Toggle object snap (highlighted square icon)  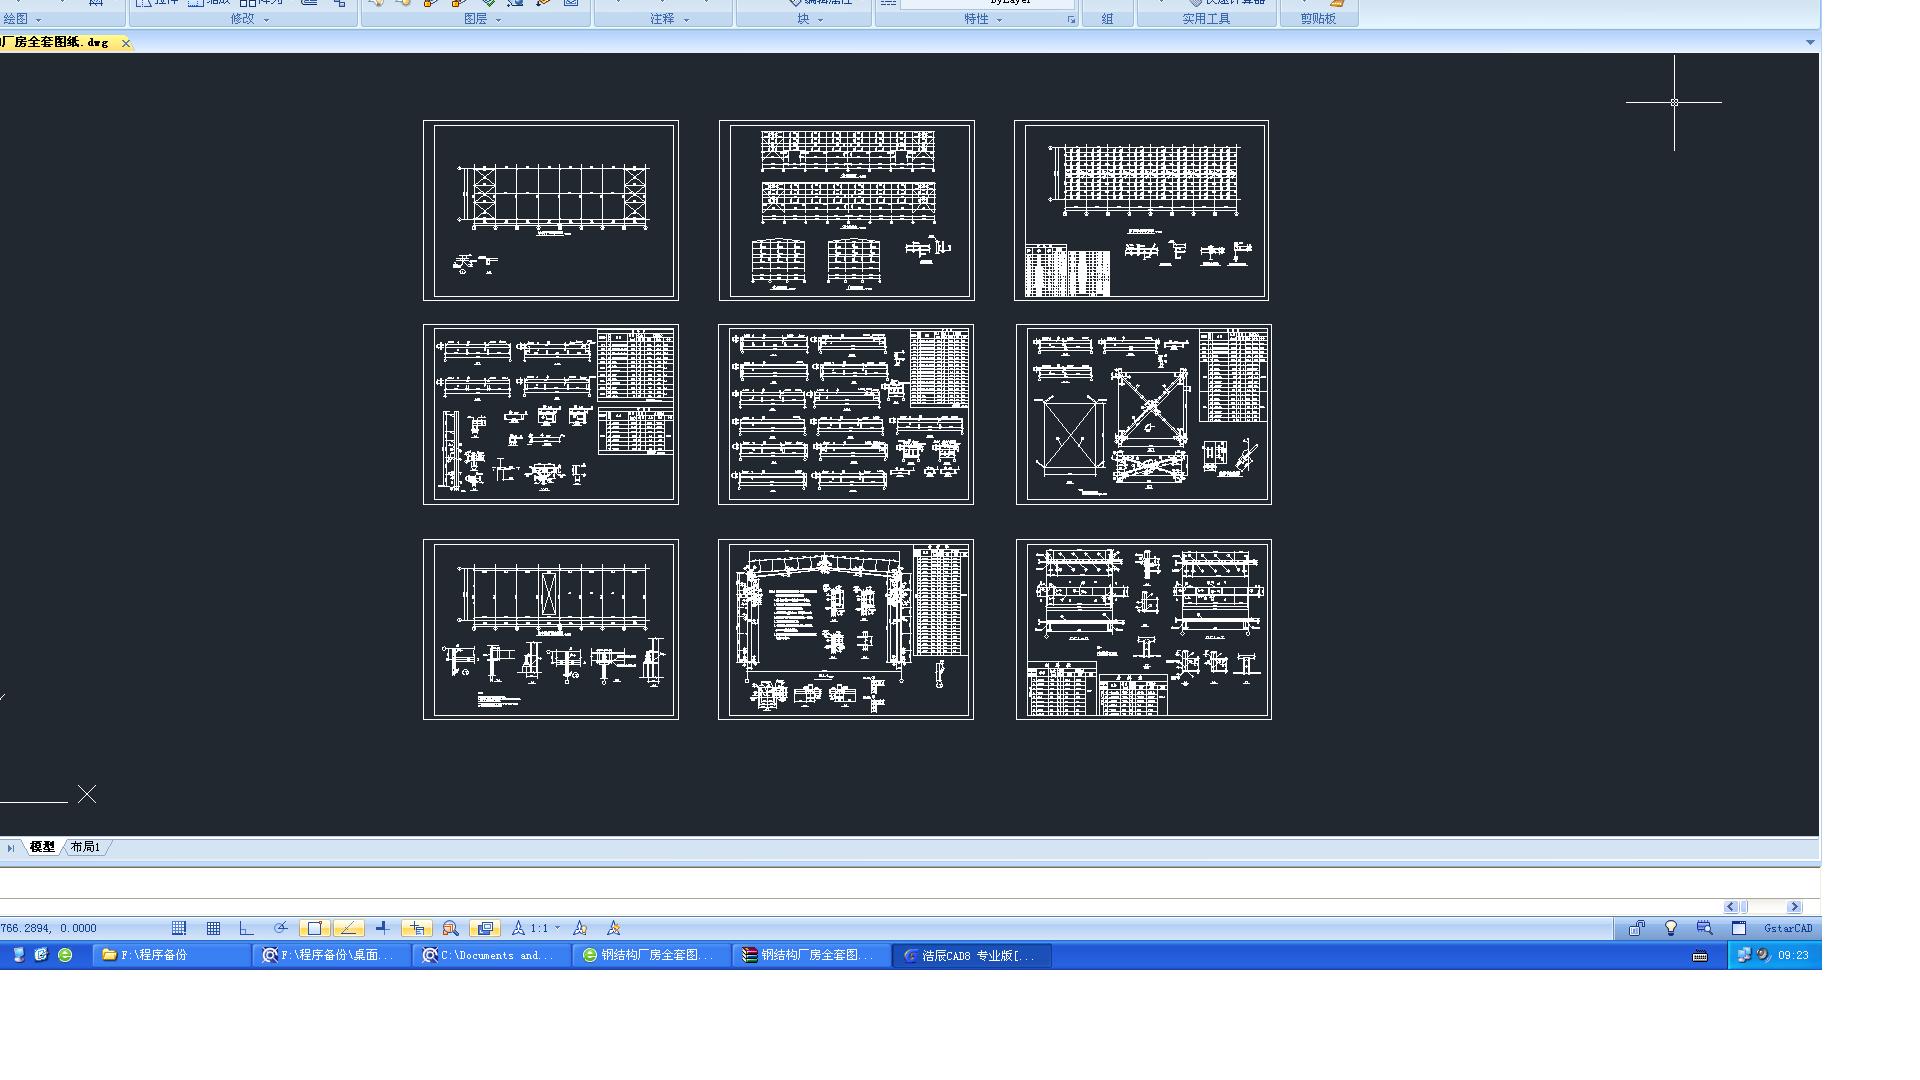point(314,928)
